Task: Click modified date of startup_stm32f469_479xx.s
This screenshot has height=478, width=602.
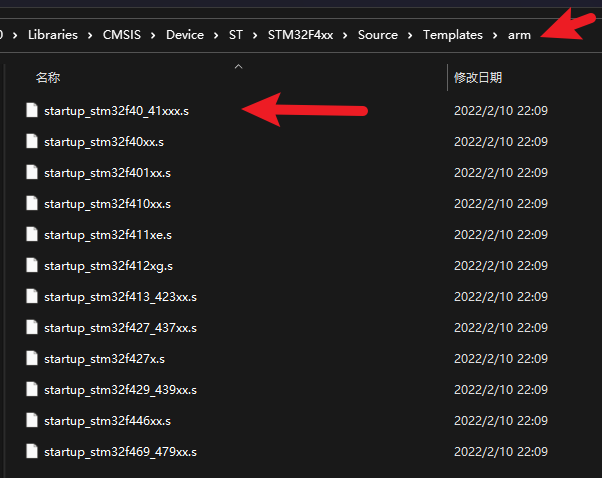Action: pyautogui.click(x=501, y=452)
